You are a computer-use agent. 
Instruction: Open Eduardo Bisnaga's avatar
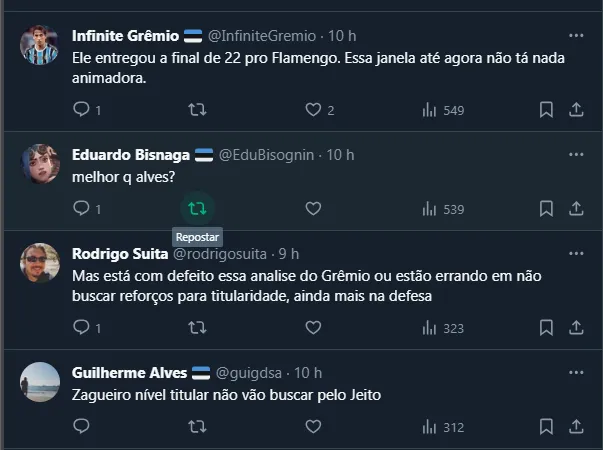pyautogui.click(x=40, y=164)
